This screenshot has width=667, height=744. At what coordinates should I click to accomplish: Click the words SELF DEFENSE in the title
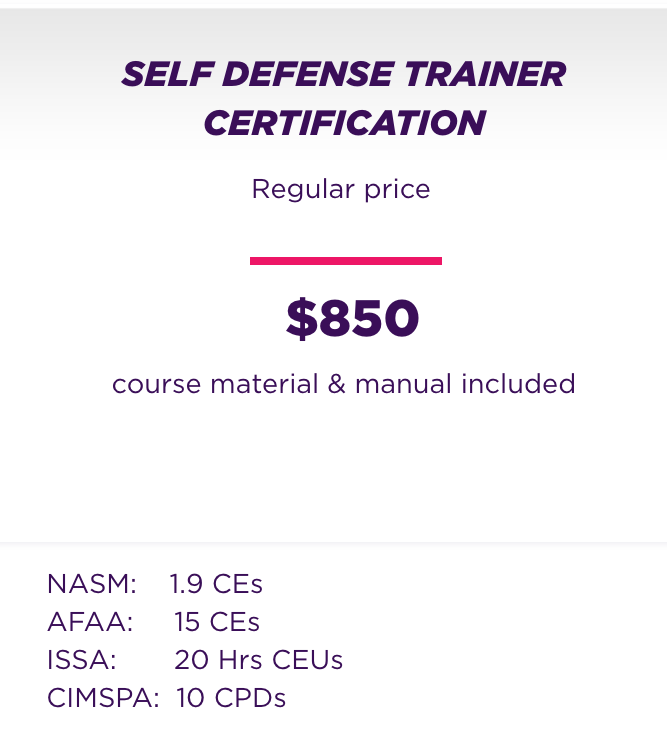(x=257, y=74)
